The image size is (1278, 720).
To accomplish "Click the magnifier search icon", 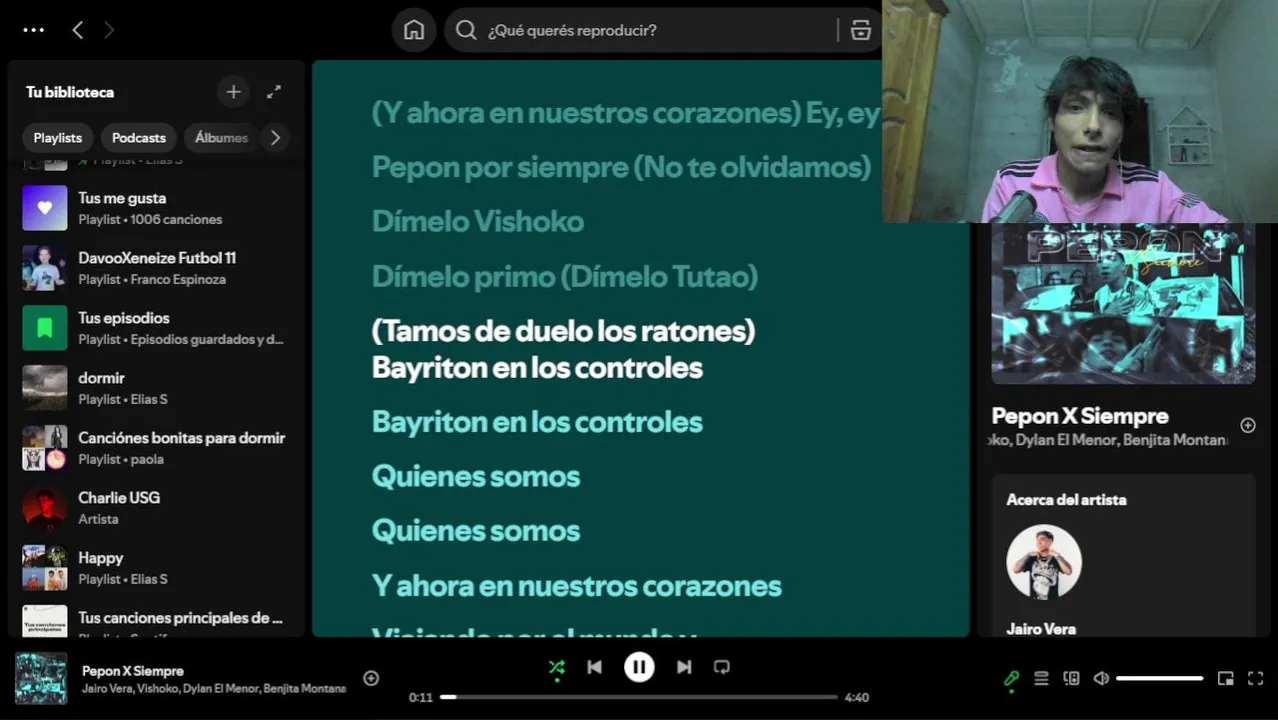I will (x=466, y=30).
